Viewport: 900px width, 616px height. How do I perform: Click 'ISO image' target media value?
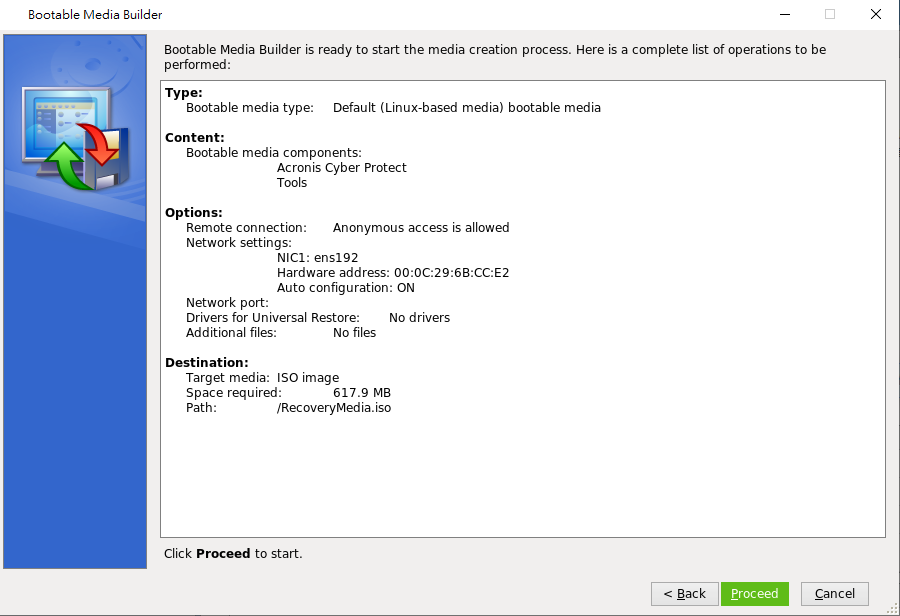point(308,378)
